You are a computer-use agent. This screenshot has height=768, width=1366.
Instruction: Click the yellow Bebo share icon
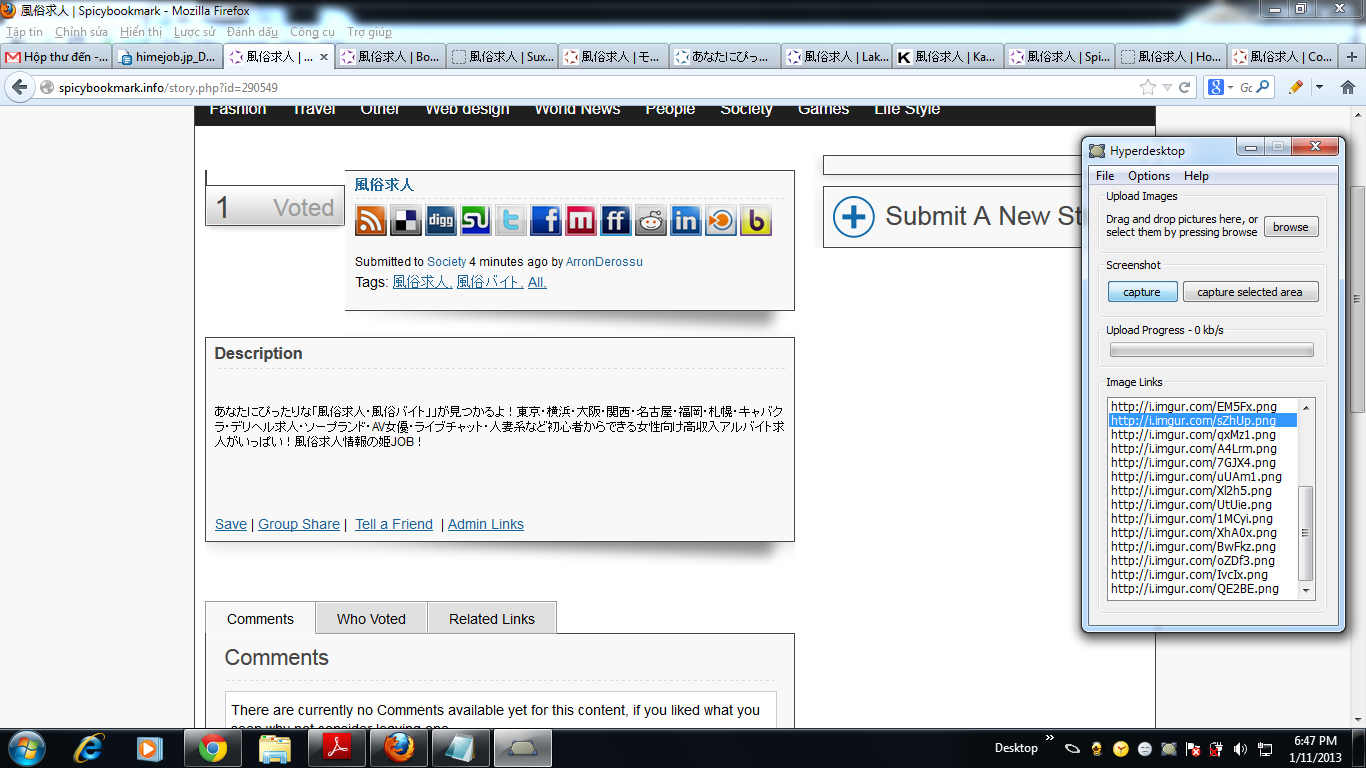coord(756,220)
